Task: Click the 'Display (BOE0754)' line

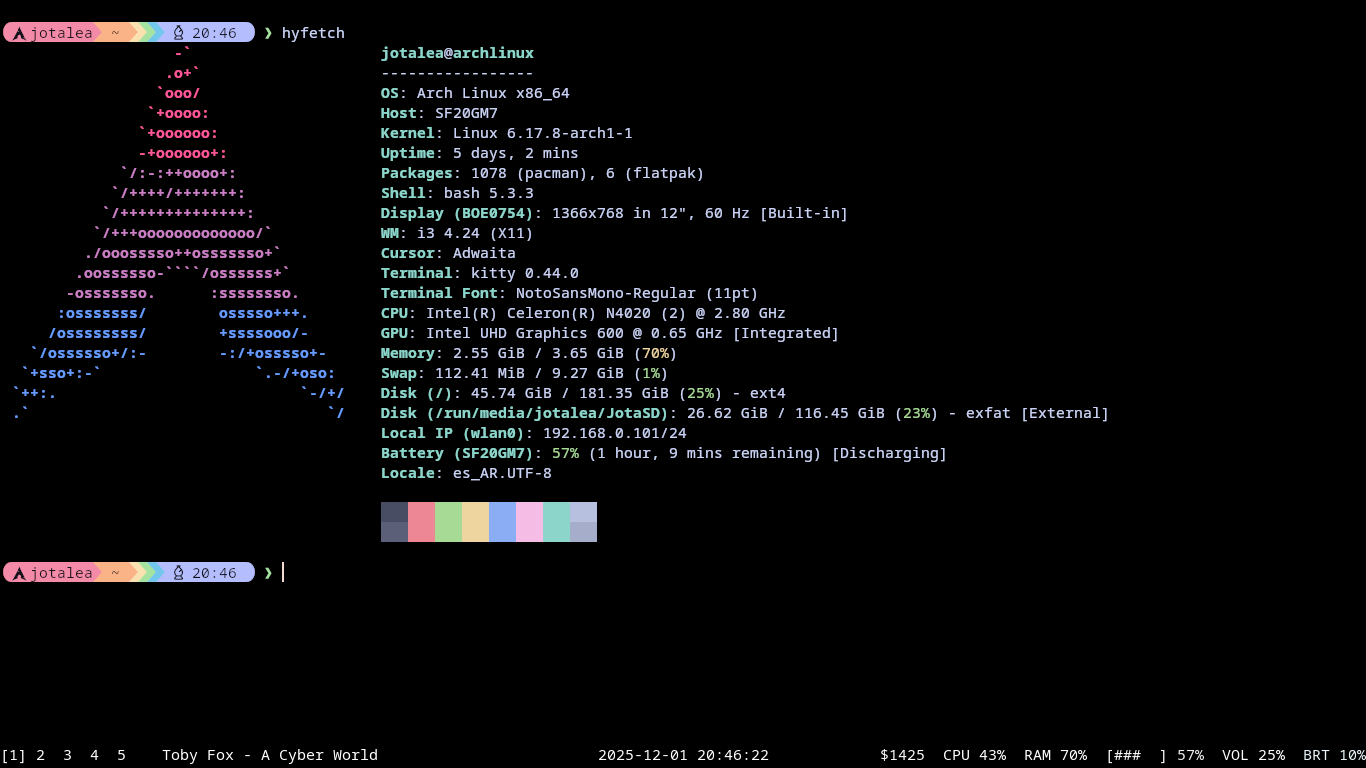Action: (614, 213)
